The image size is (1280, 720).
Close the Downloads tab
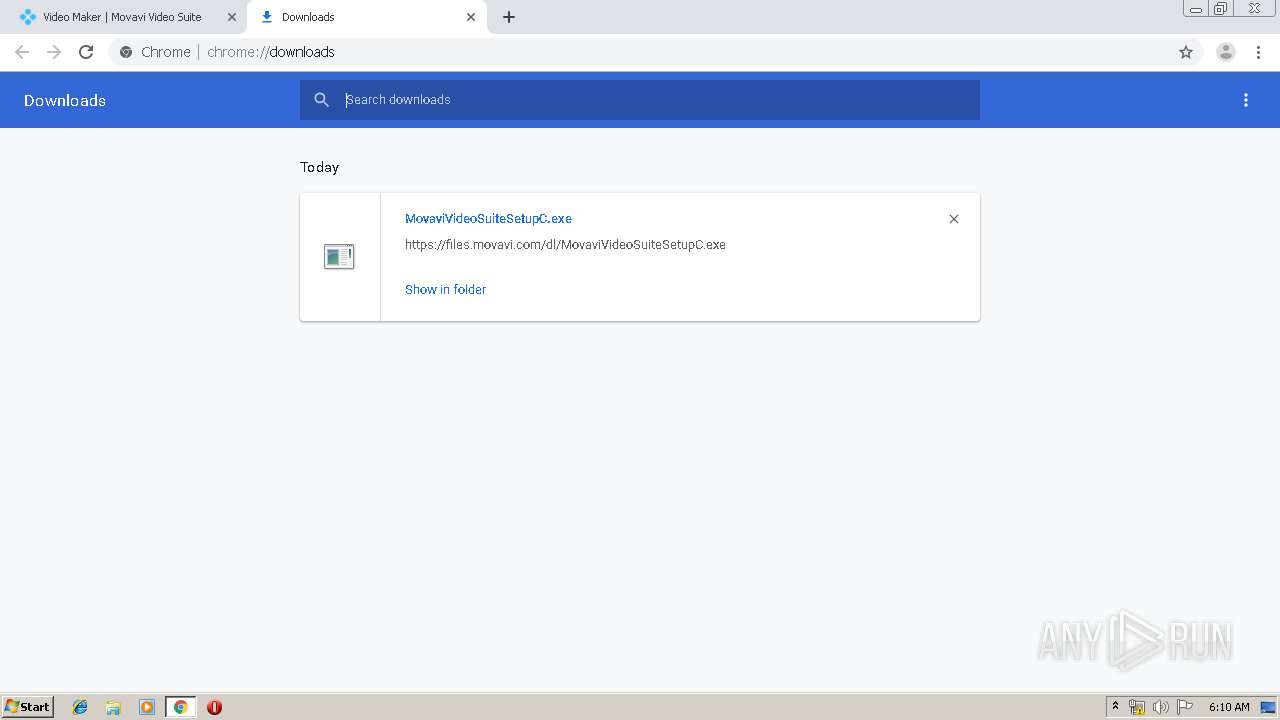tap(471, 17)
